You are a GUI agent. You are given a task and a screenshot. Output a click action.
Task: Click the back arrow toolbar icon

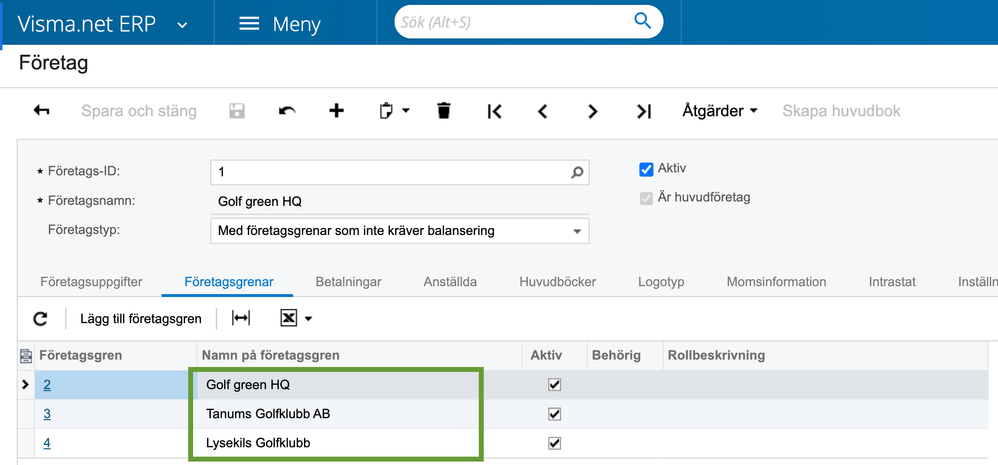click(x=41, y=111)
